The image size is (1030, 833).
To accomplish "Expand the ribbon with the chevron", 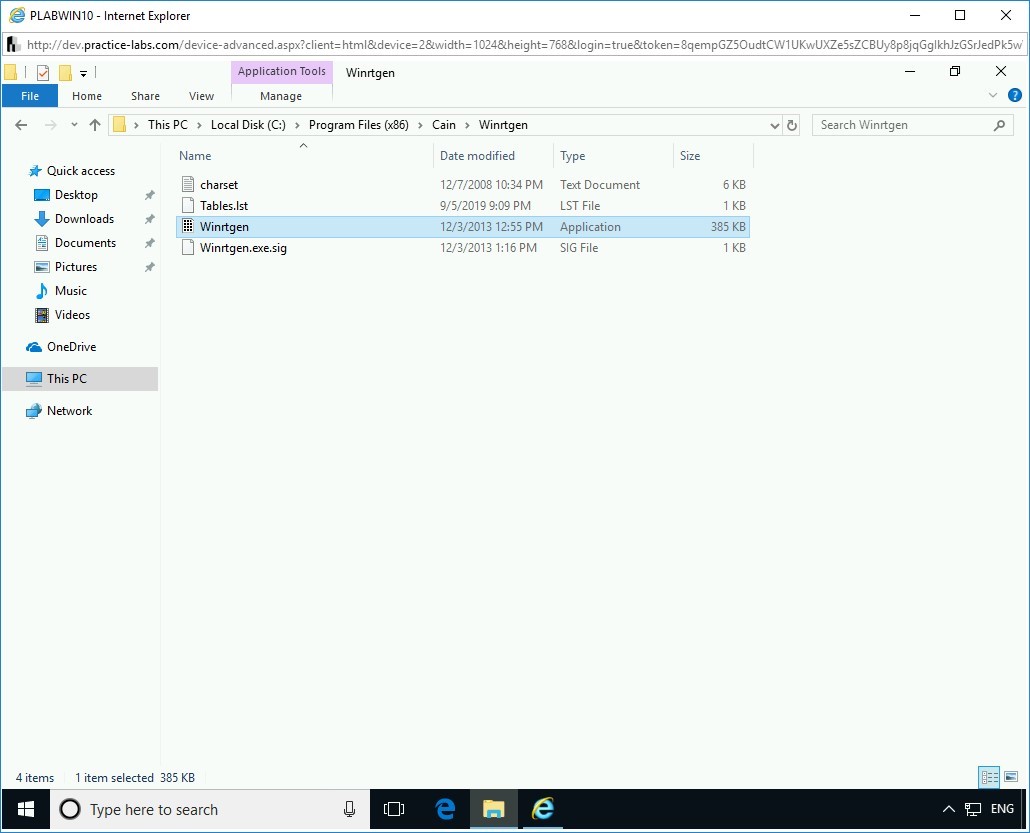I will point(993,96).
